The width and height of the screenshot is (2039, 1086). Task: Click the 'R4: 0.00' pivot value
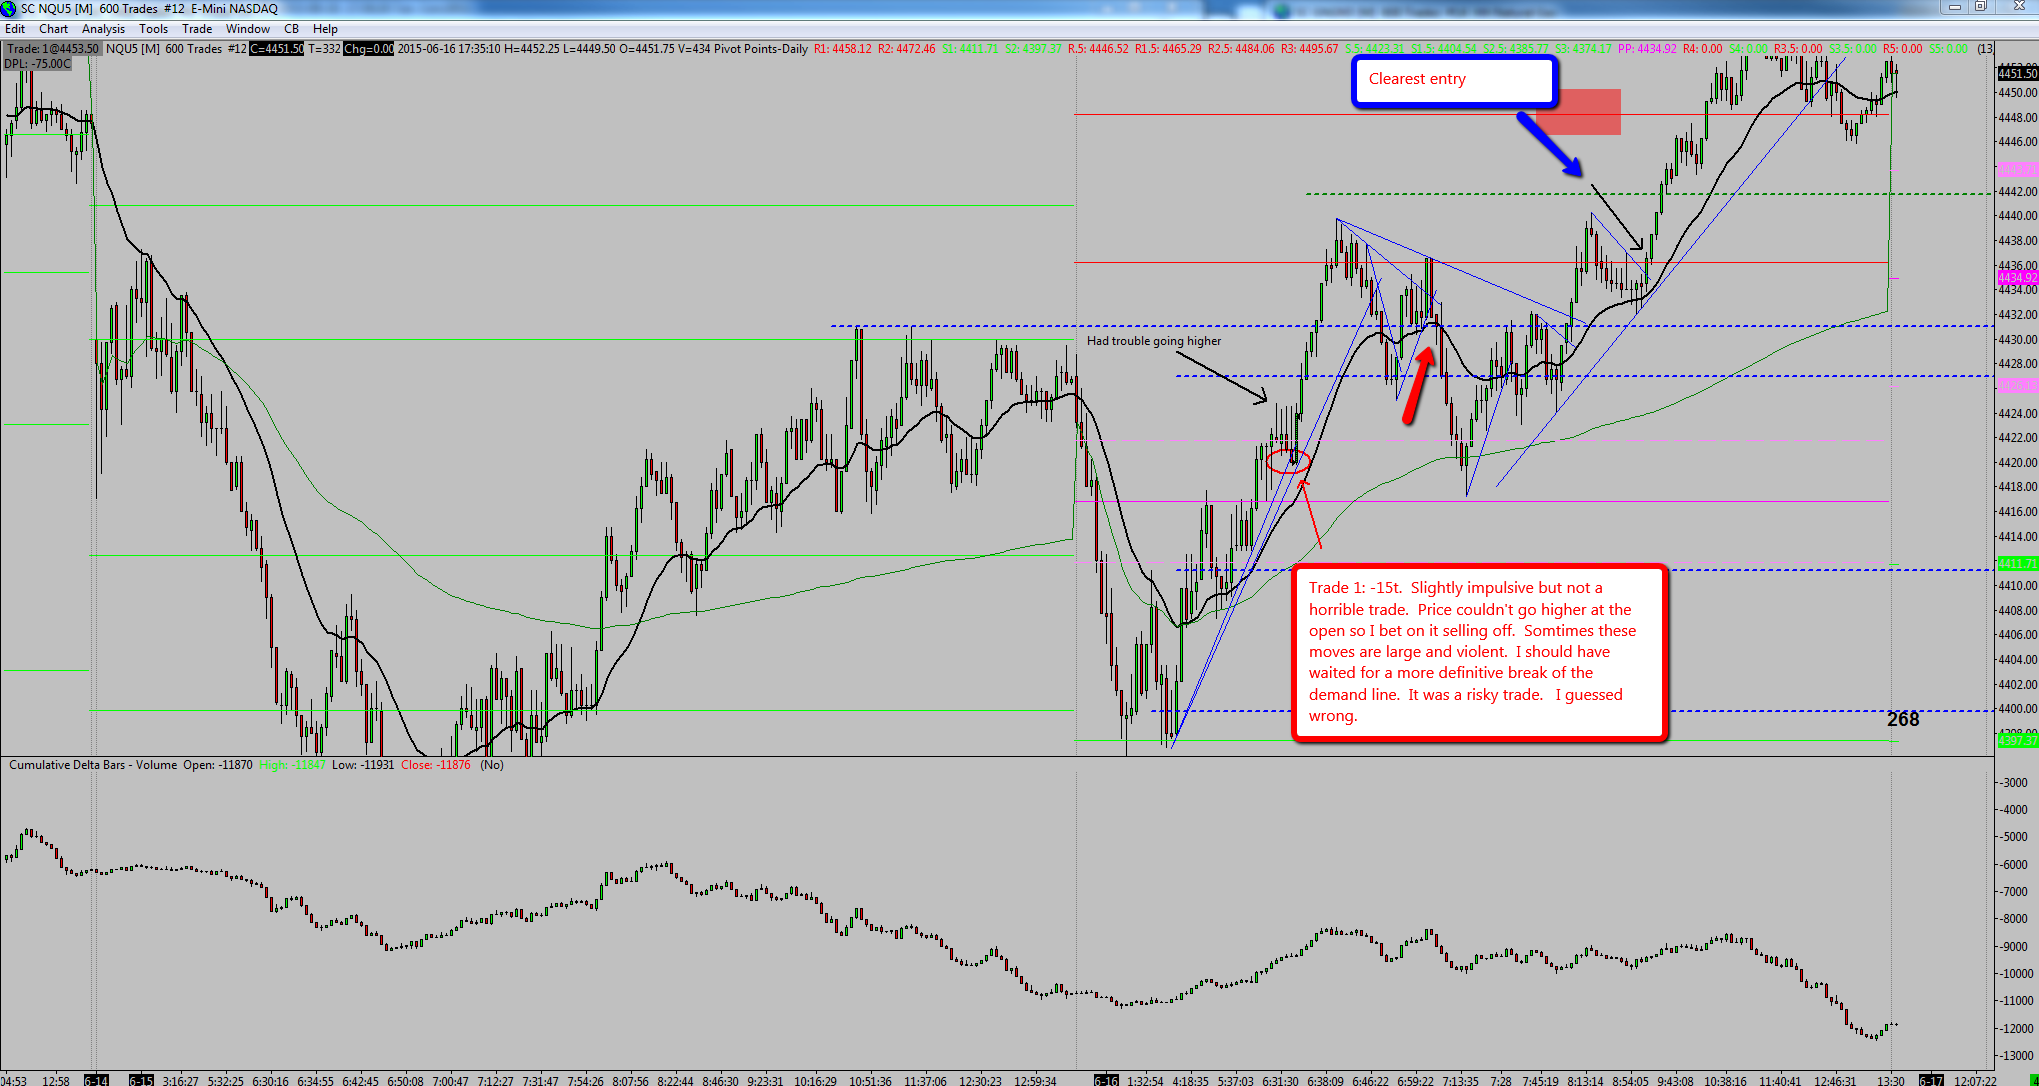point(1703,49)
